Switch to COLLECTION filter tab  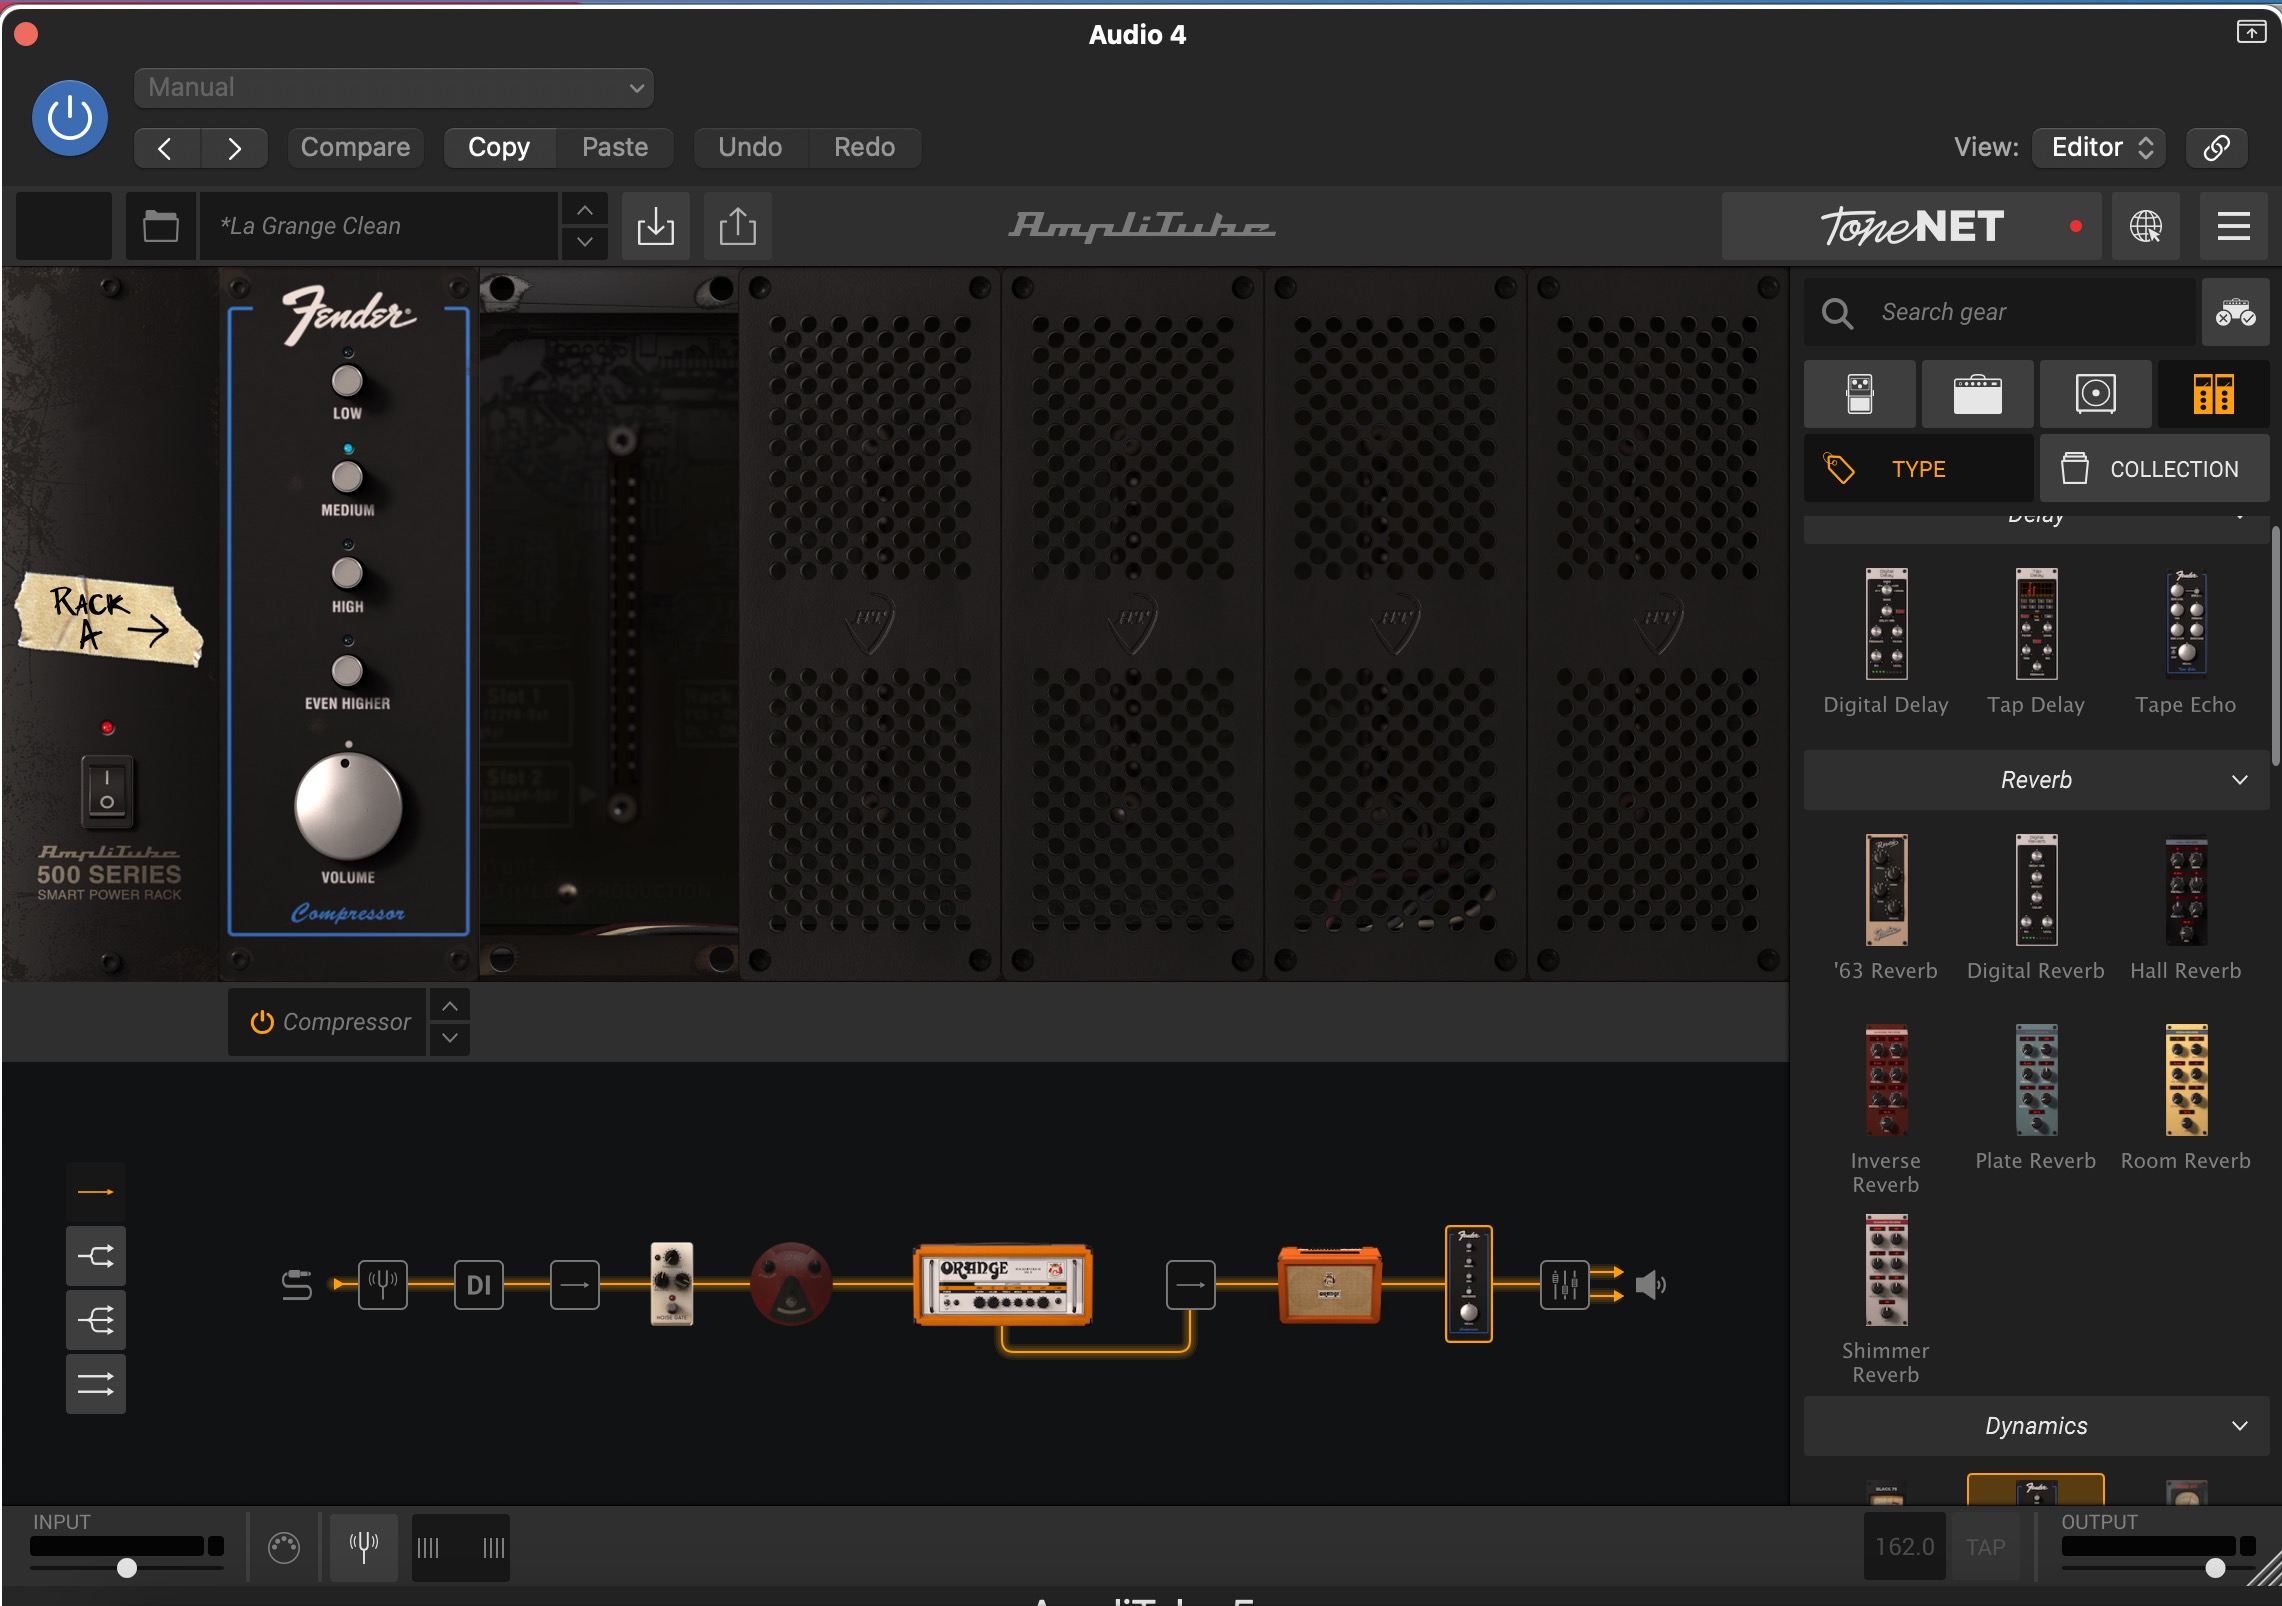pyautogui.click(x=2154, y=468)
